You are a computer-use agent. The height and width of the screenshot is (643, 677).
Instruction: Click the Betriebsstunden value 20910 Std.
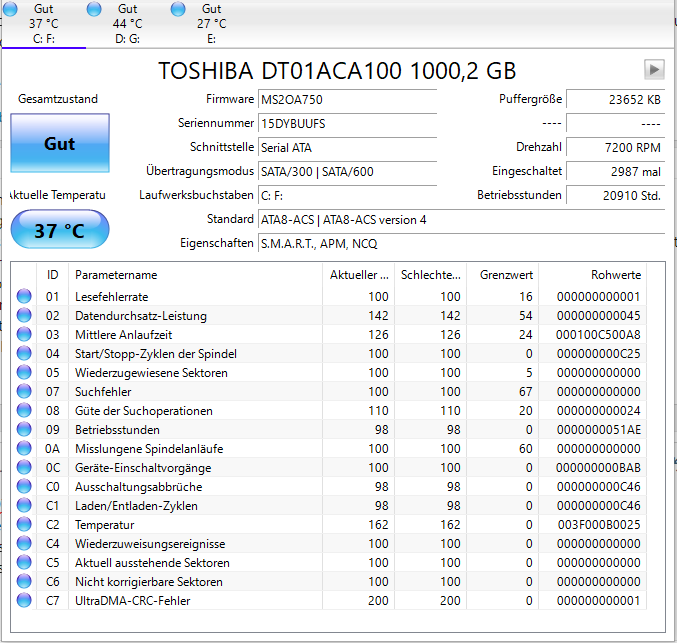pyautogui.click(x=616, y=196)
